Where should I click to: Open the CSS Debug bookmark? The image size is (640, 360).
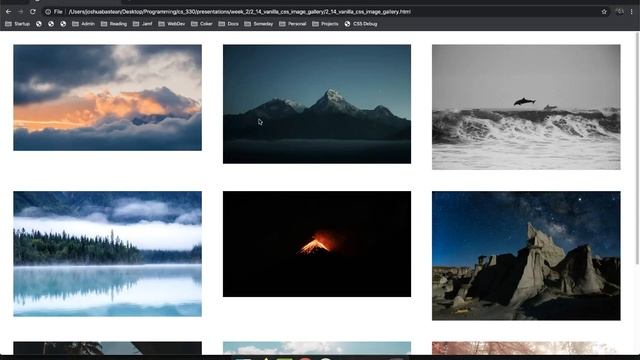(361, 24)
